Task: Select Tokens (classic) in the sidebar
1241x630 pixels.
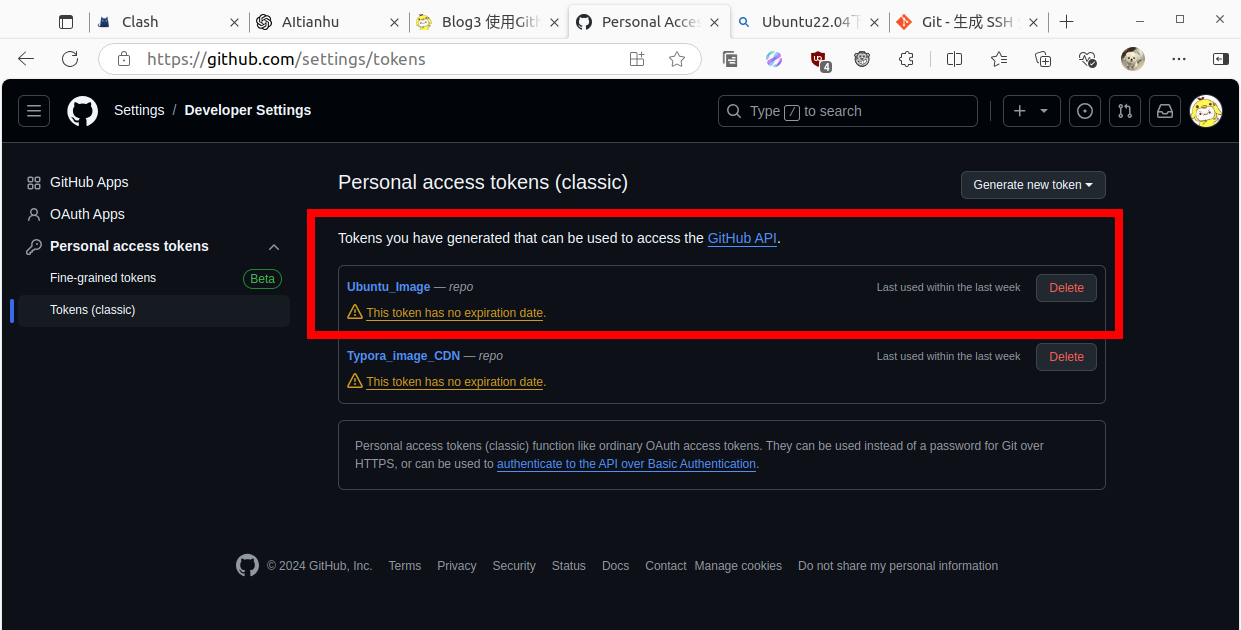Action: click(154, 310)
